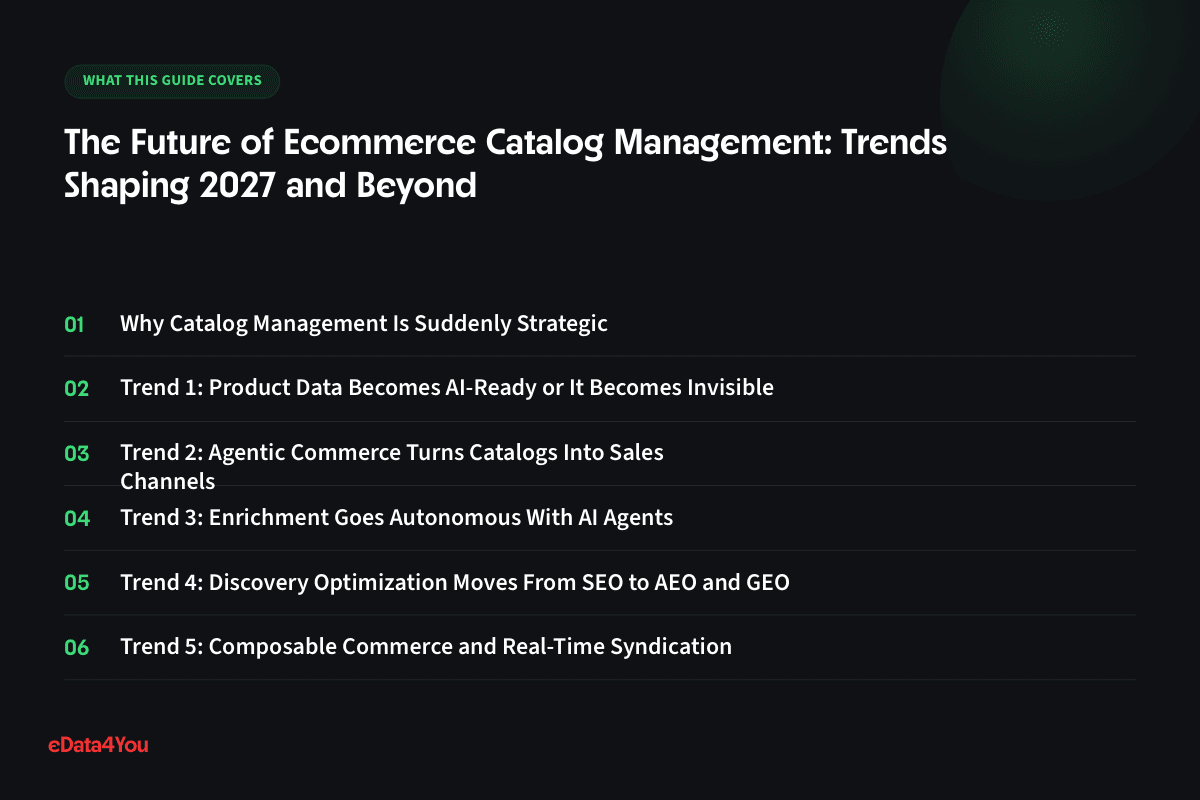1200x800 pixels.
Task: Open 'Trend 1: Product Data Becomes AI-Ready' entry
Action: click(x=447, y=388)
